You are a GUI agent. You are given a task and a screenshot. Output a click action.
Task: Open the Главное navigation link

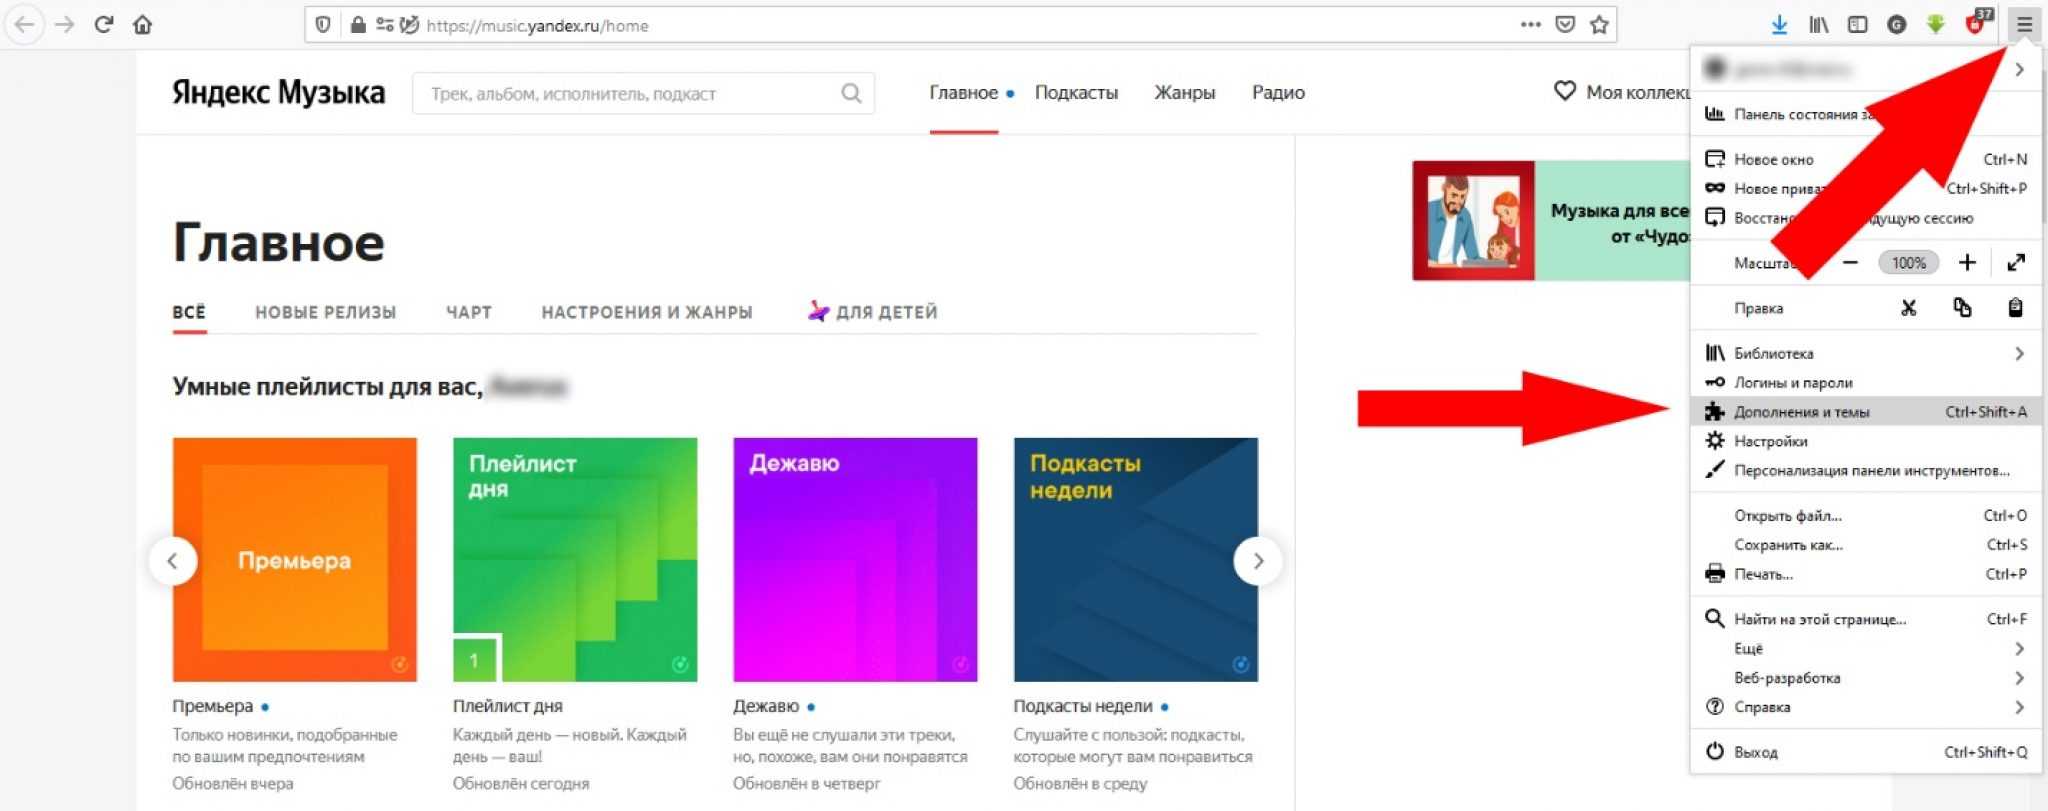[x=964, y=92]
